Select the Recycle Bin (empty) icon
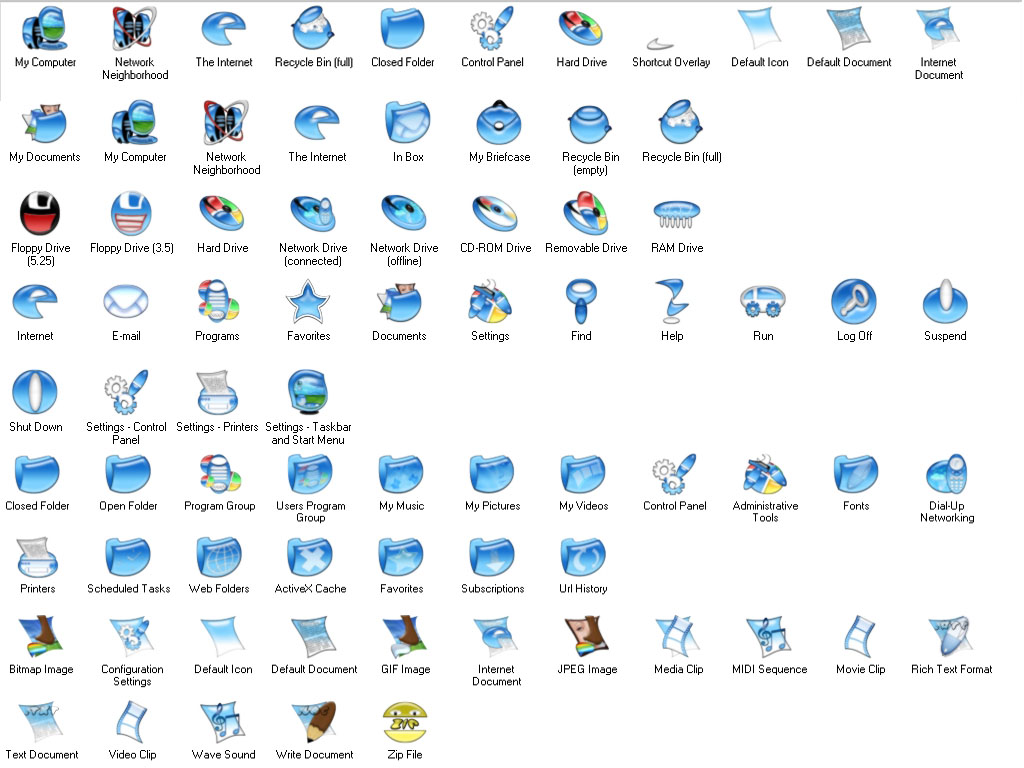This screenshot has width=1024, height=768. pyautogui.click(x=590, y=125)
